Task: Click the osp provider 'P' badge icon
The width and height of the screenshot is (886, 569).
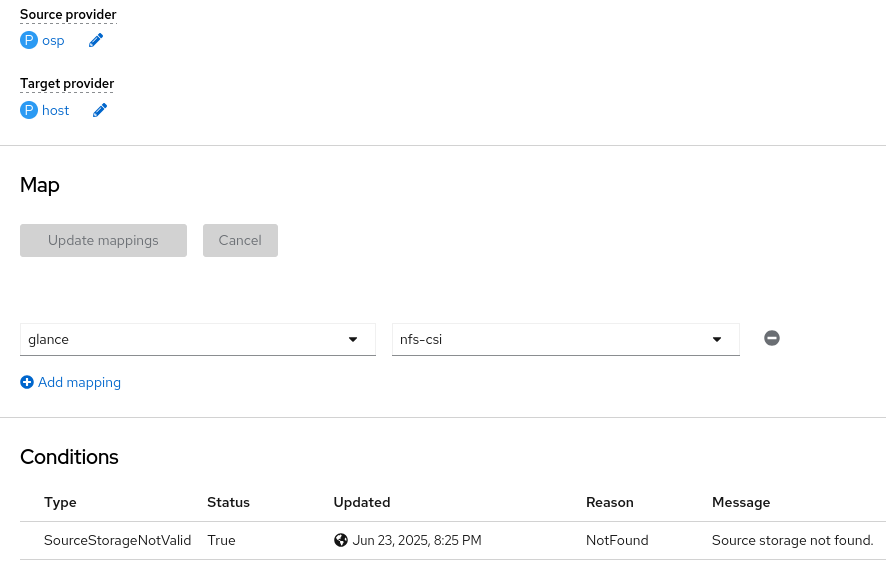Action: (x=29, y=41)
